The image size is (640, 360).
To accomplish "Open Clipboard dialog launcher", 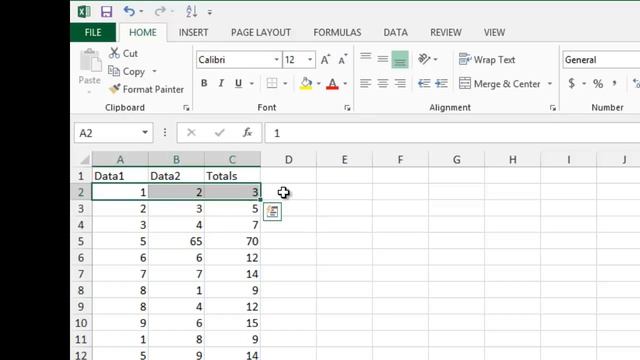I will click(186, 108).
